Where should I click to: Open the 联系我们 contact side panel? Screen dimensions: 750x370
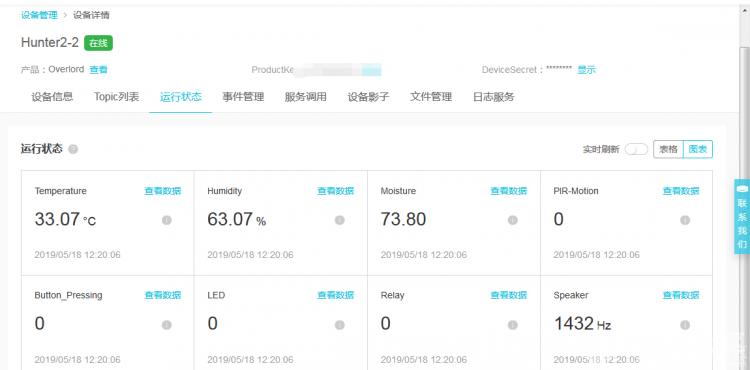point(742,217)
